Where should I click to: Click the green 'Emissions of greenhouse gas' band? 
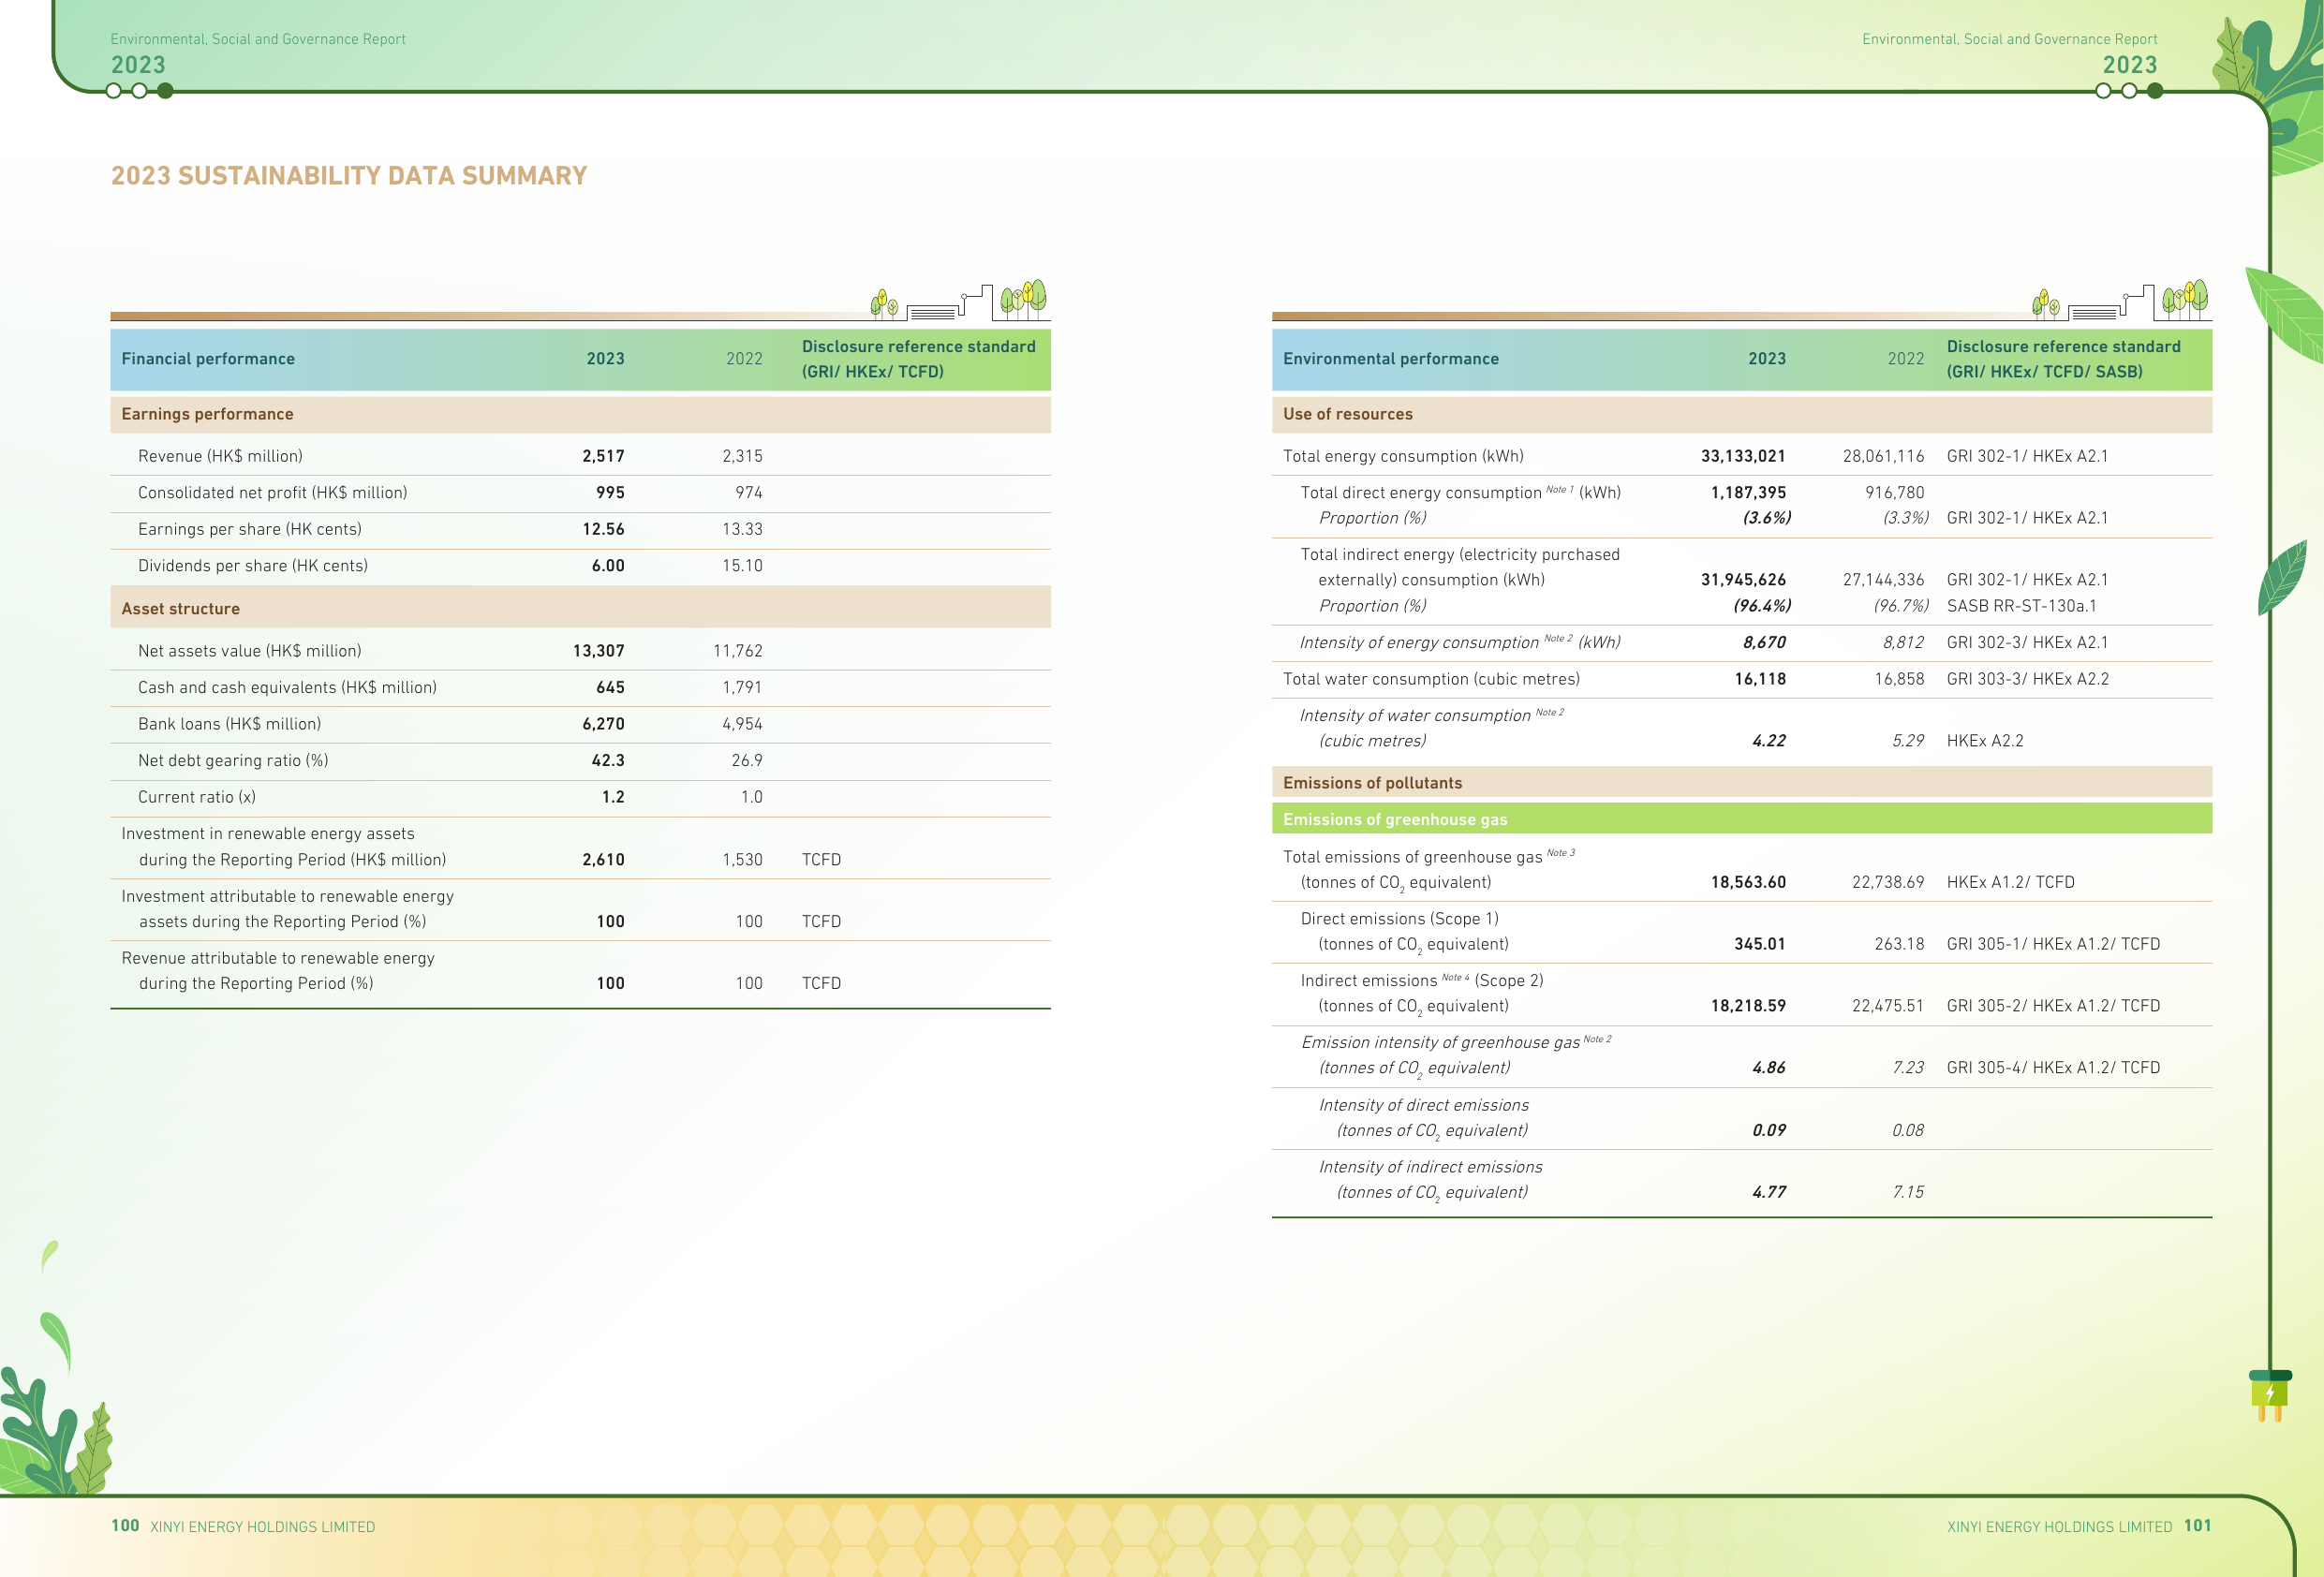coord(1741,819)
